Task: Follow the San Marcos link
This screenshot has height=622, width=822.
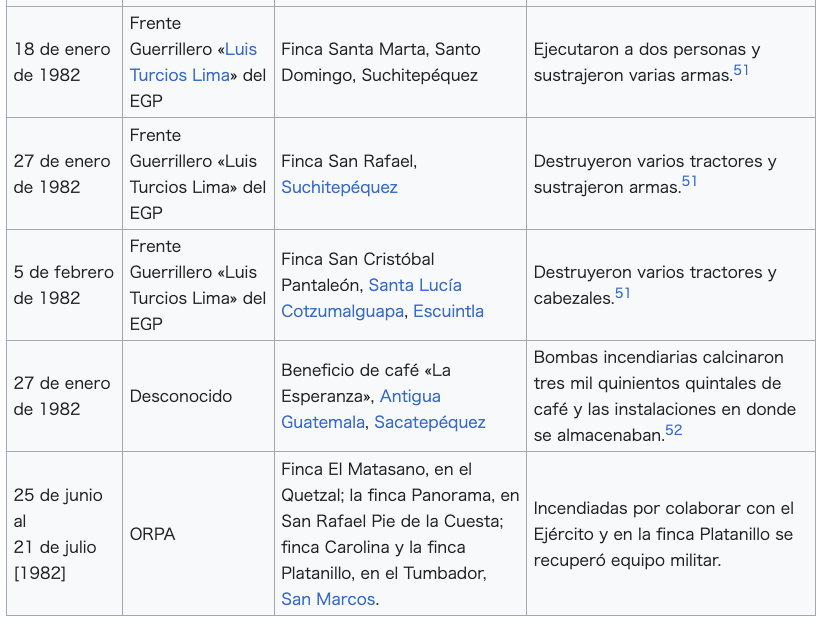Action: coord(328,599)
